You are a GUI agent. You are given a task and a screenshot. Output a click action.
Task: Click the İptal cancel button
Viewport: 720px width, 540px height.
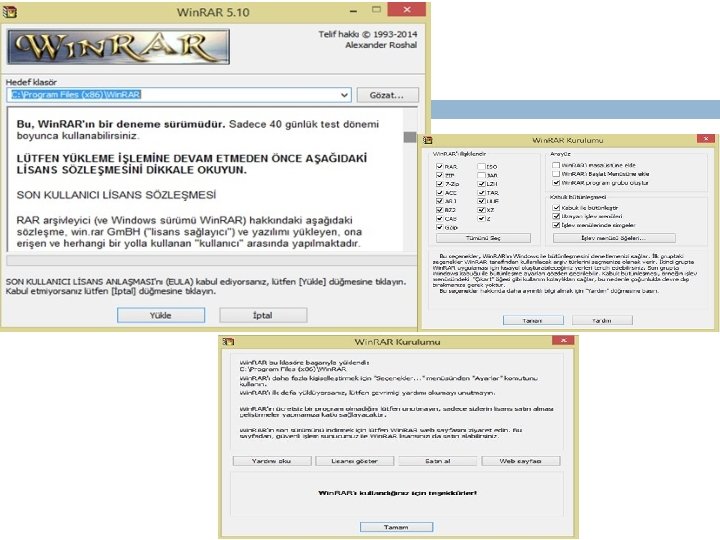(263, 315)
